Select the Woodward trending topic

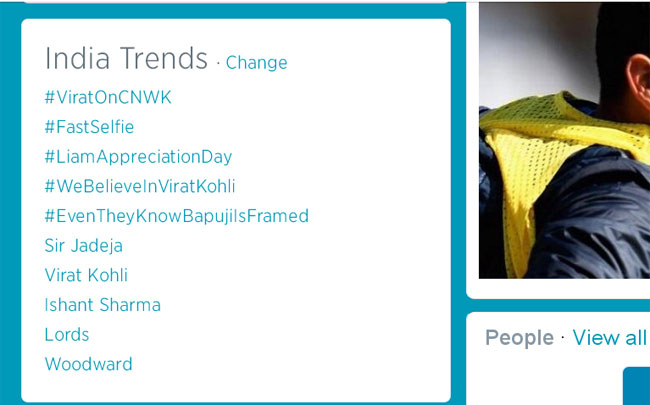point(88,364)
